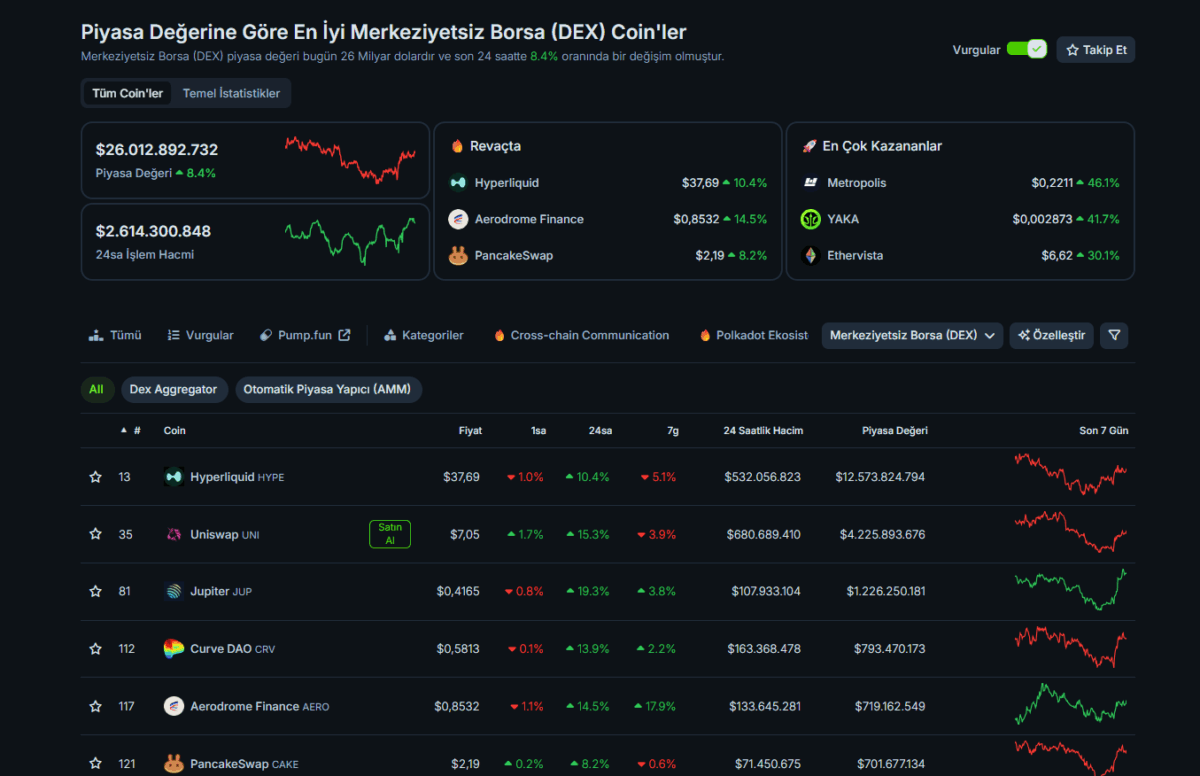This screenshot has height=776, width=1200.
Task: Open the market cap sparkline chart
Action: click(350, 159)
